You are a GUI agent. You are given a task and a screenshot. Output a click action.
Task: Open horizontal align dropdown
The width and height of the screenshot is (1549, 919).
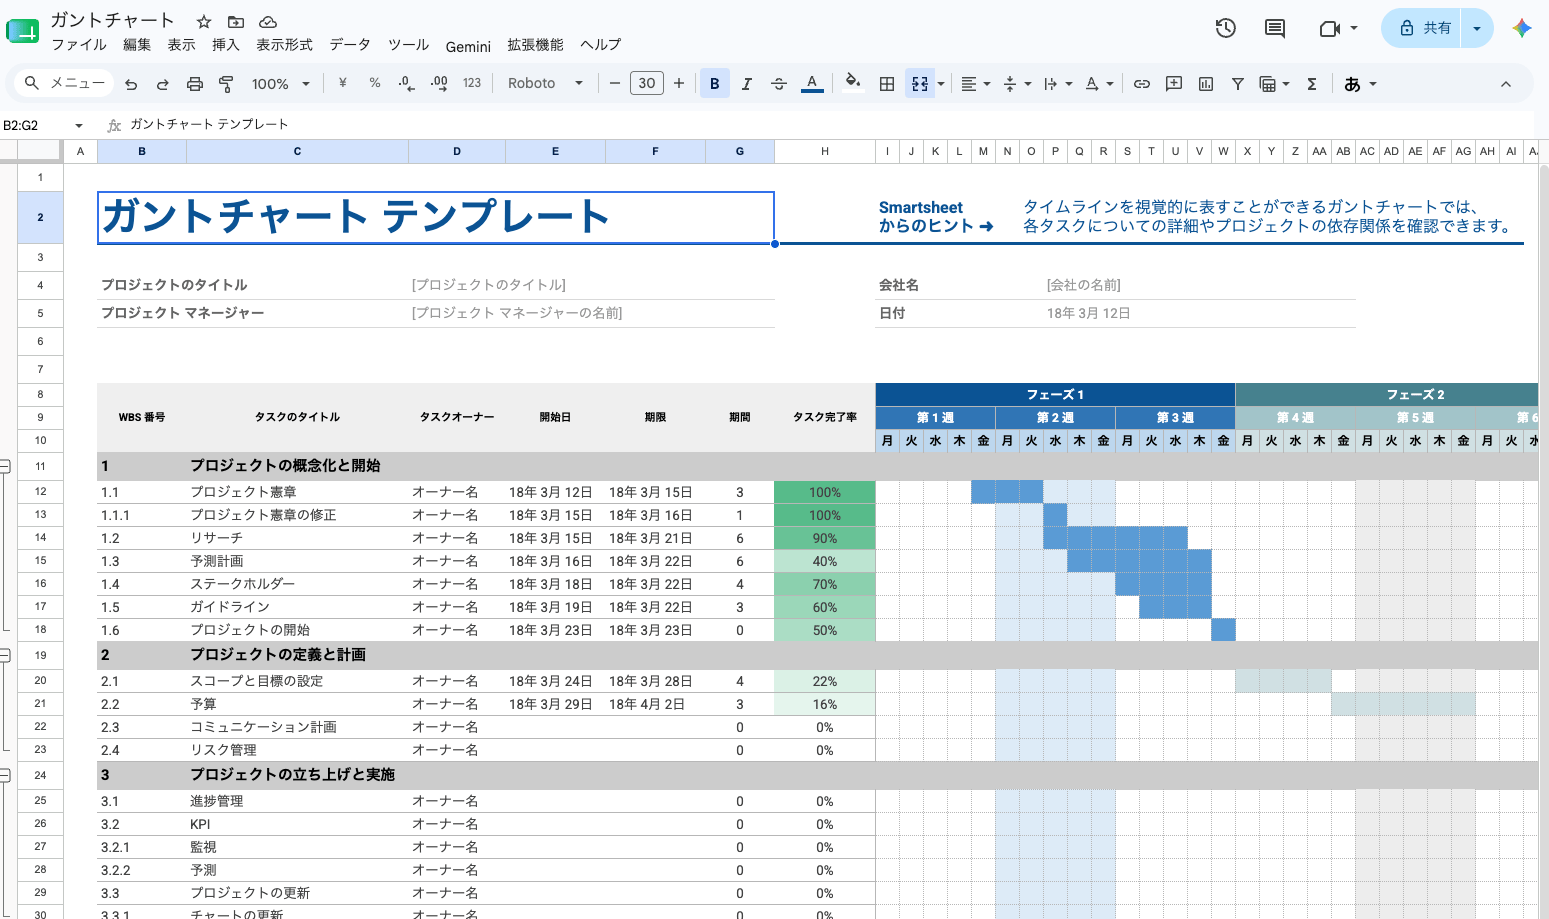pos(975,84)
